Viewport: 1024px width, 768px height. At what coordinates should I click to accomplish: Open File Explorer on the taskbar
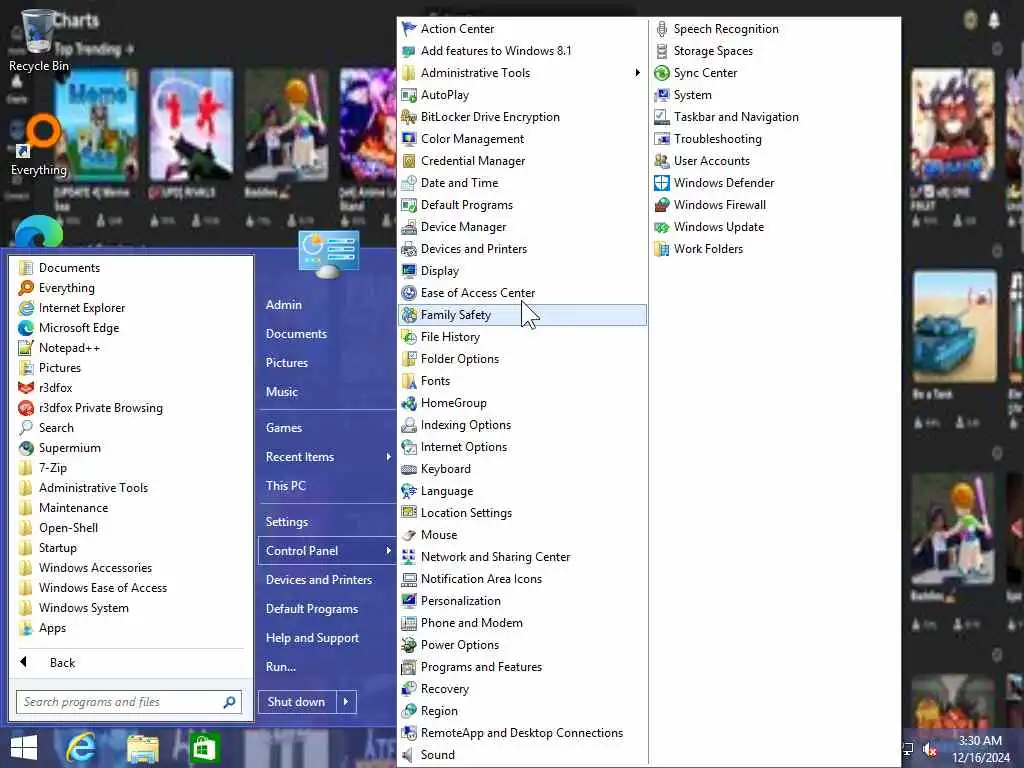click(142, 748)
